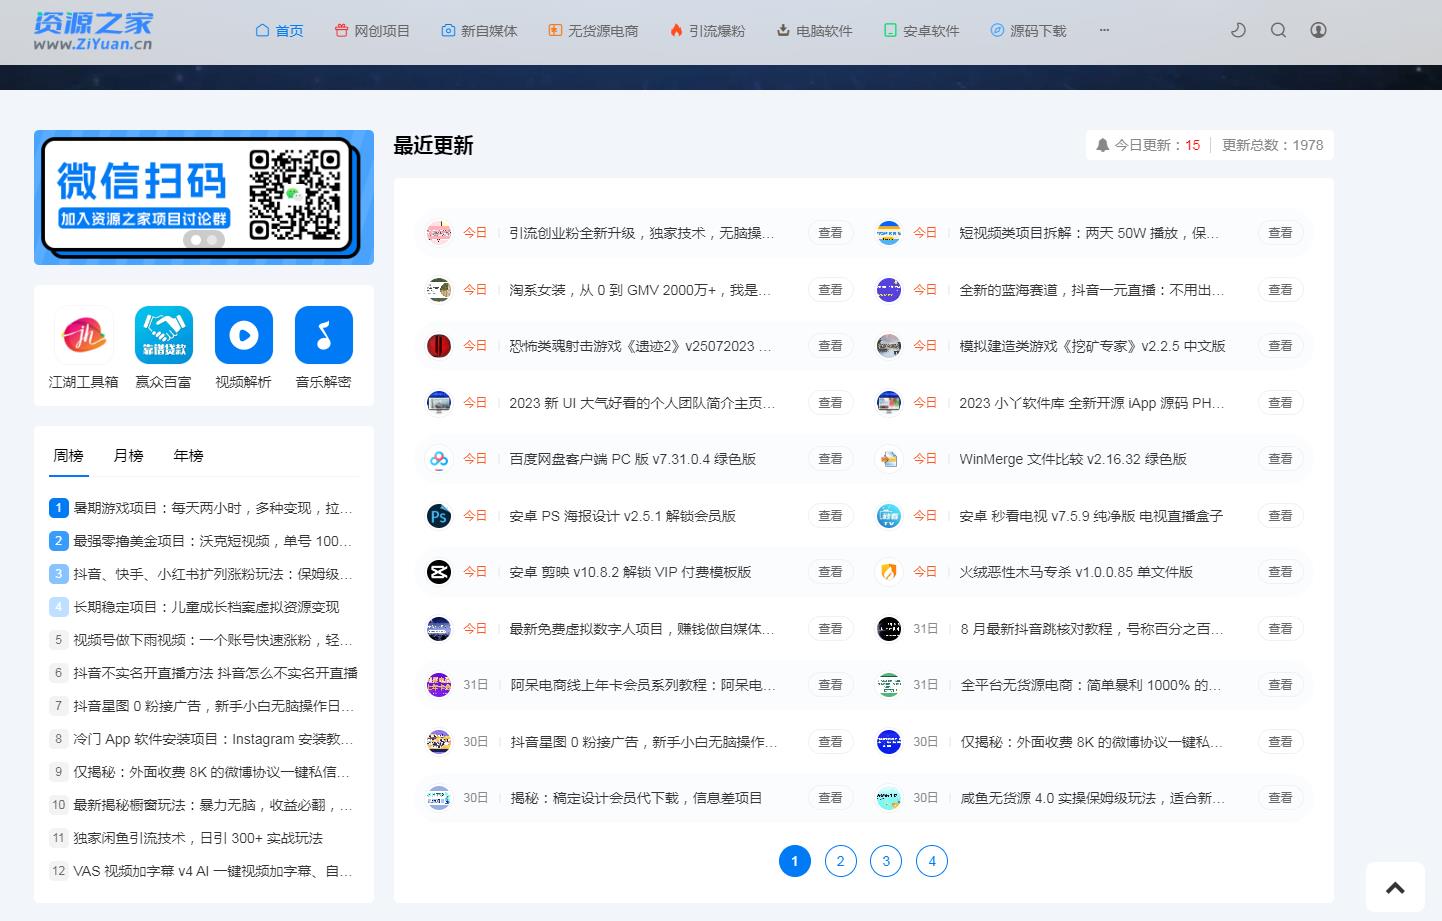Image resolution: width=1442 pixels, height=921 pixels.
Task: Click the WeChat QR code banner
Action: pyautogui.click(x=204, y=197)
